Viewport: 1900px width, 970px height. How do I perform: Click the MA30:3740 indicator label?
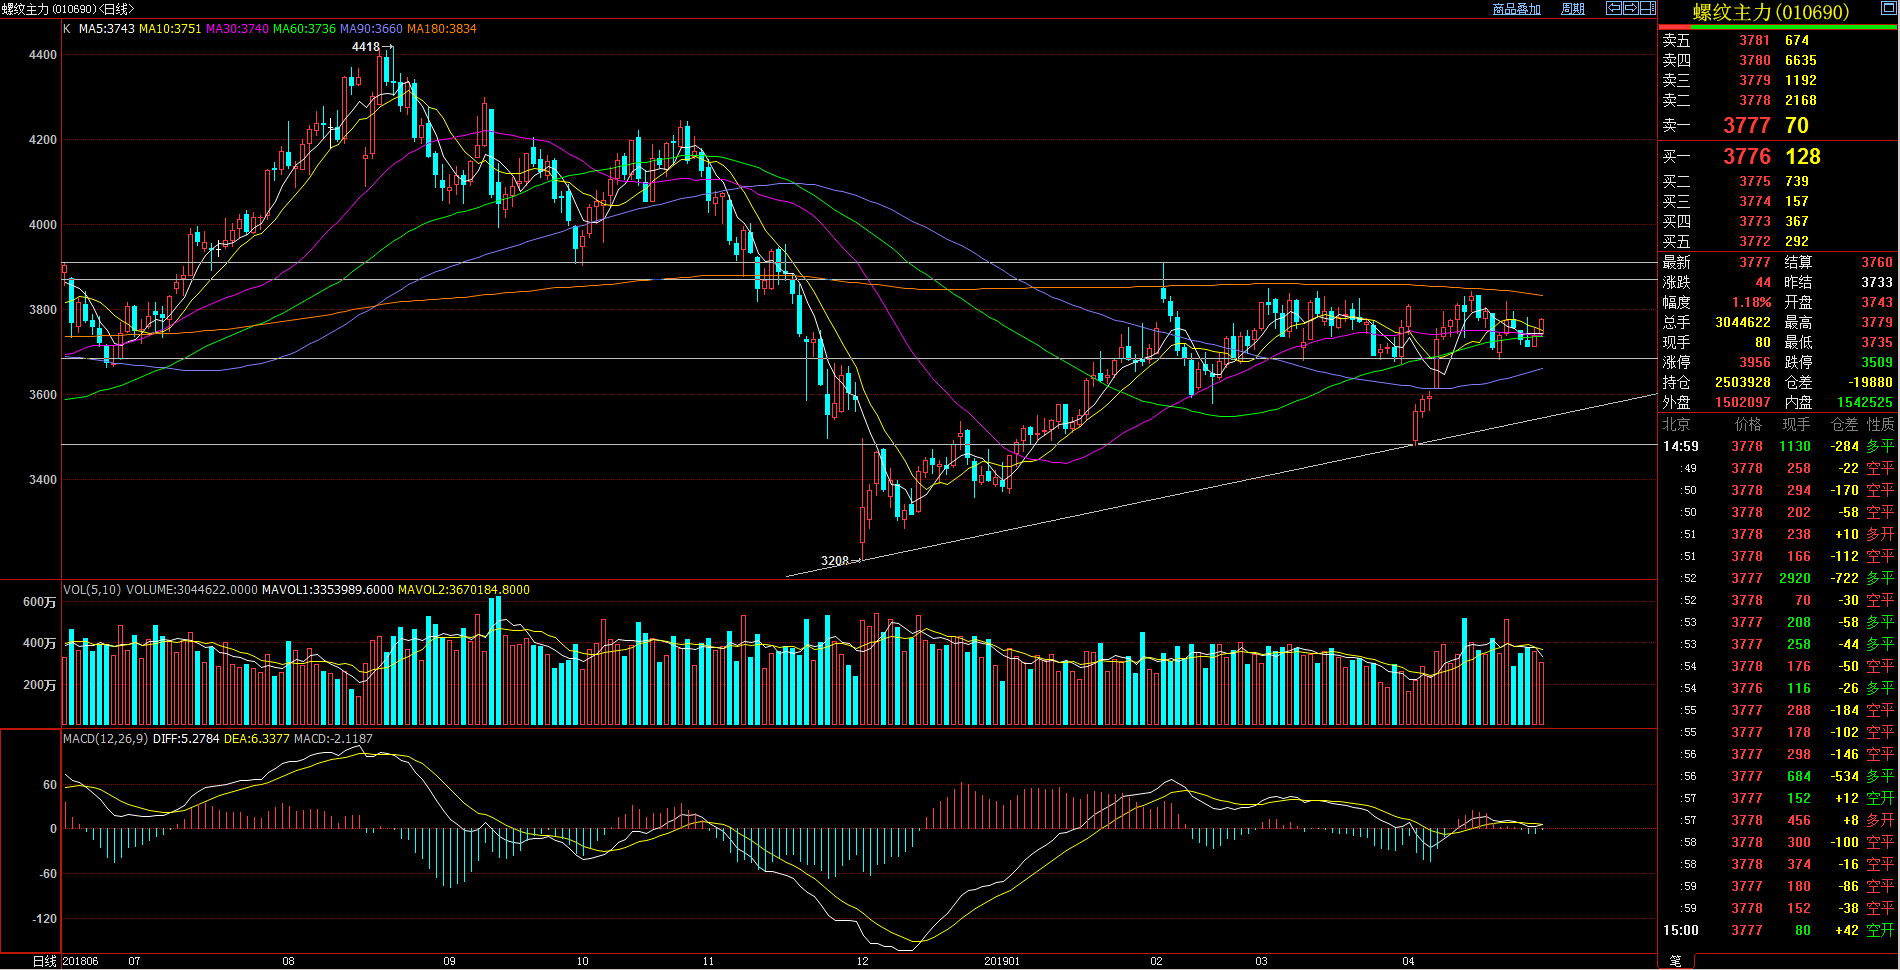[x=237, y=29]
